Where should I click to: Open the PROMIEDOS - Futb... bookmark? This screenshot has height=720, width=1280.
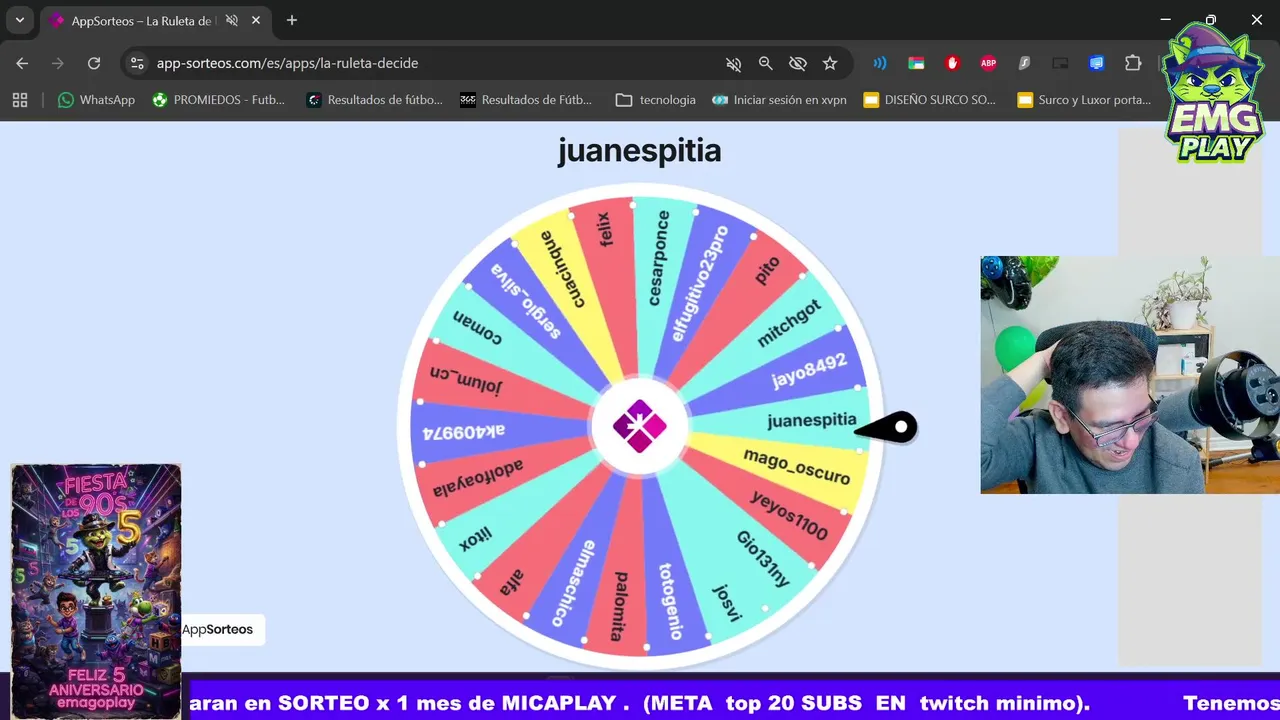tap(218, 100)
